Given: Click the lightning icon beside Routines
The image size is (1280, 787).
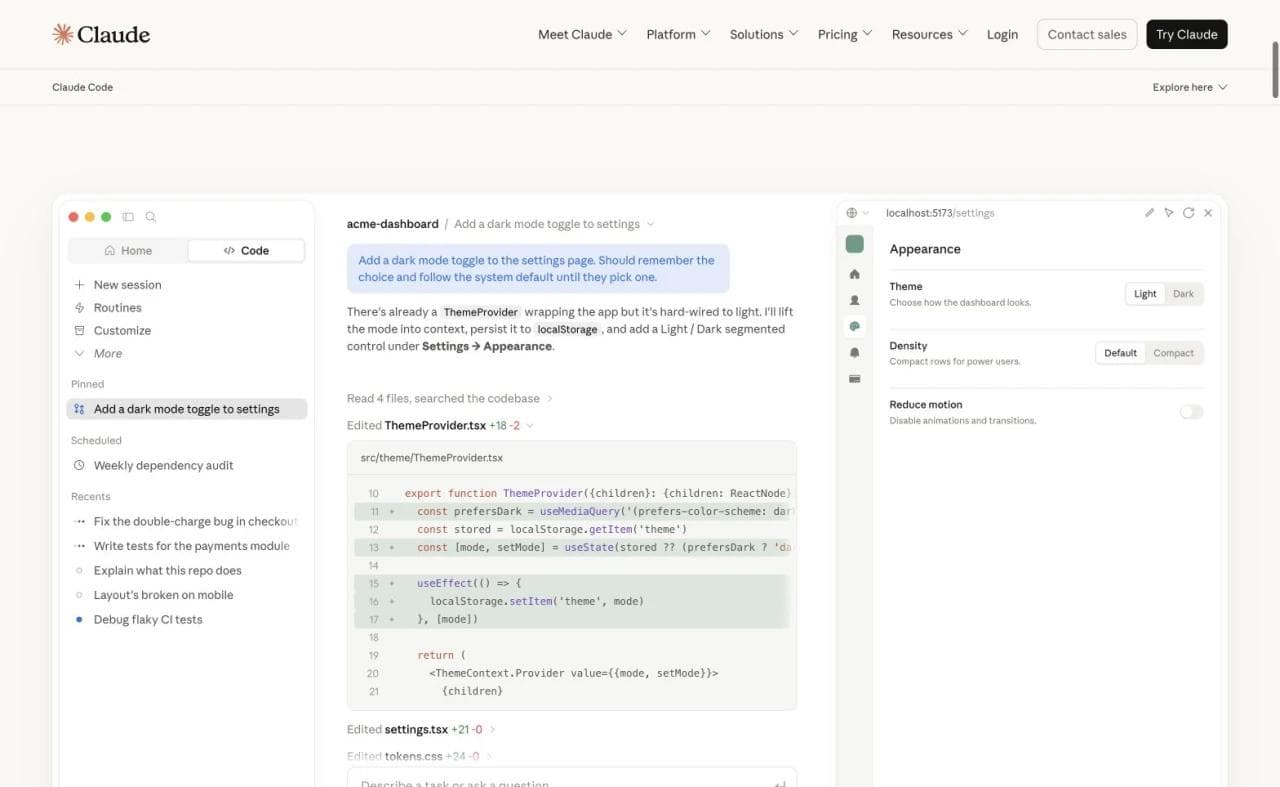Looking at the screenshot, I should point(79,308).
